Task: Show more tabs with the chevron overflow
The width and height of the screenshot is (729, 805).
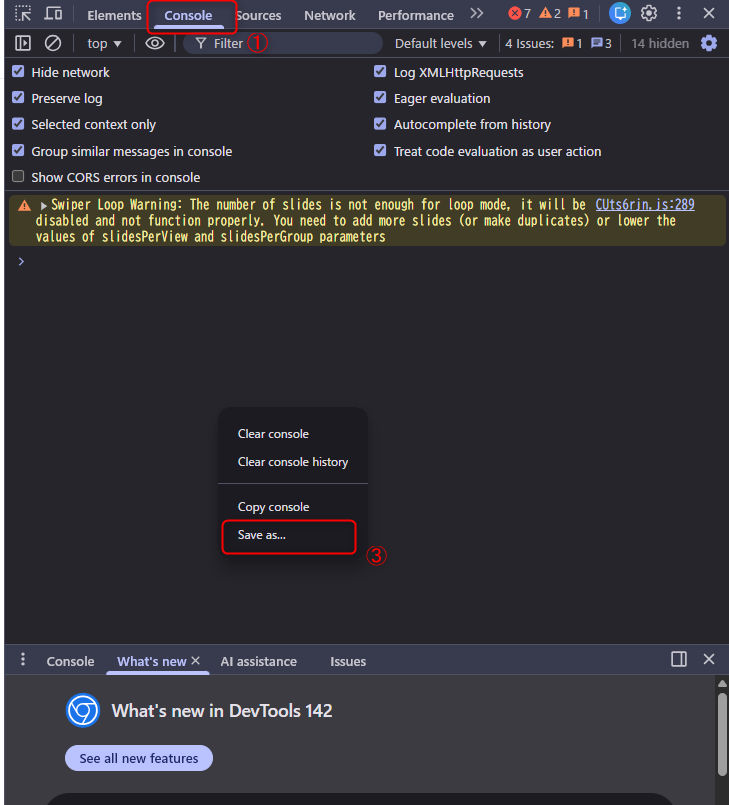Action: pos(477,14)
